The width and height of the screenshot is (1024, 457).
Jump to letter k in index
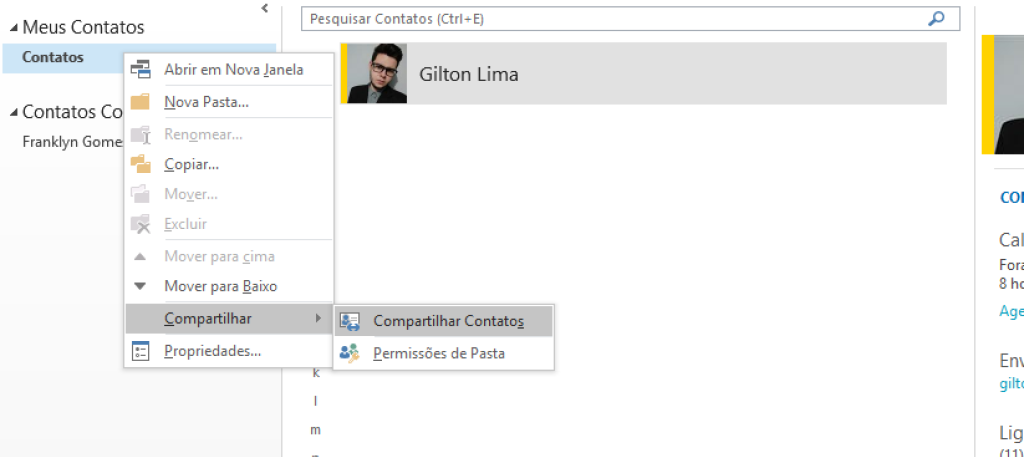[x=316, y=373]
